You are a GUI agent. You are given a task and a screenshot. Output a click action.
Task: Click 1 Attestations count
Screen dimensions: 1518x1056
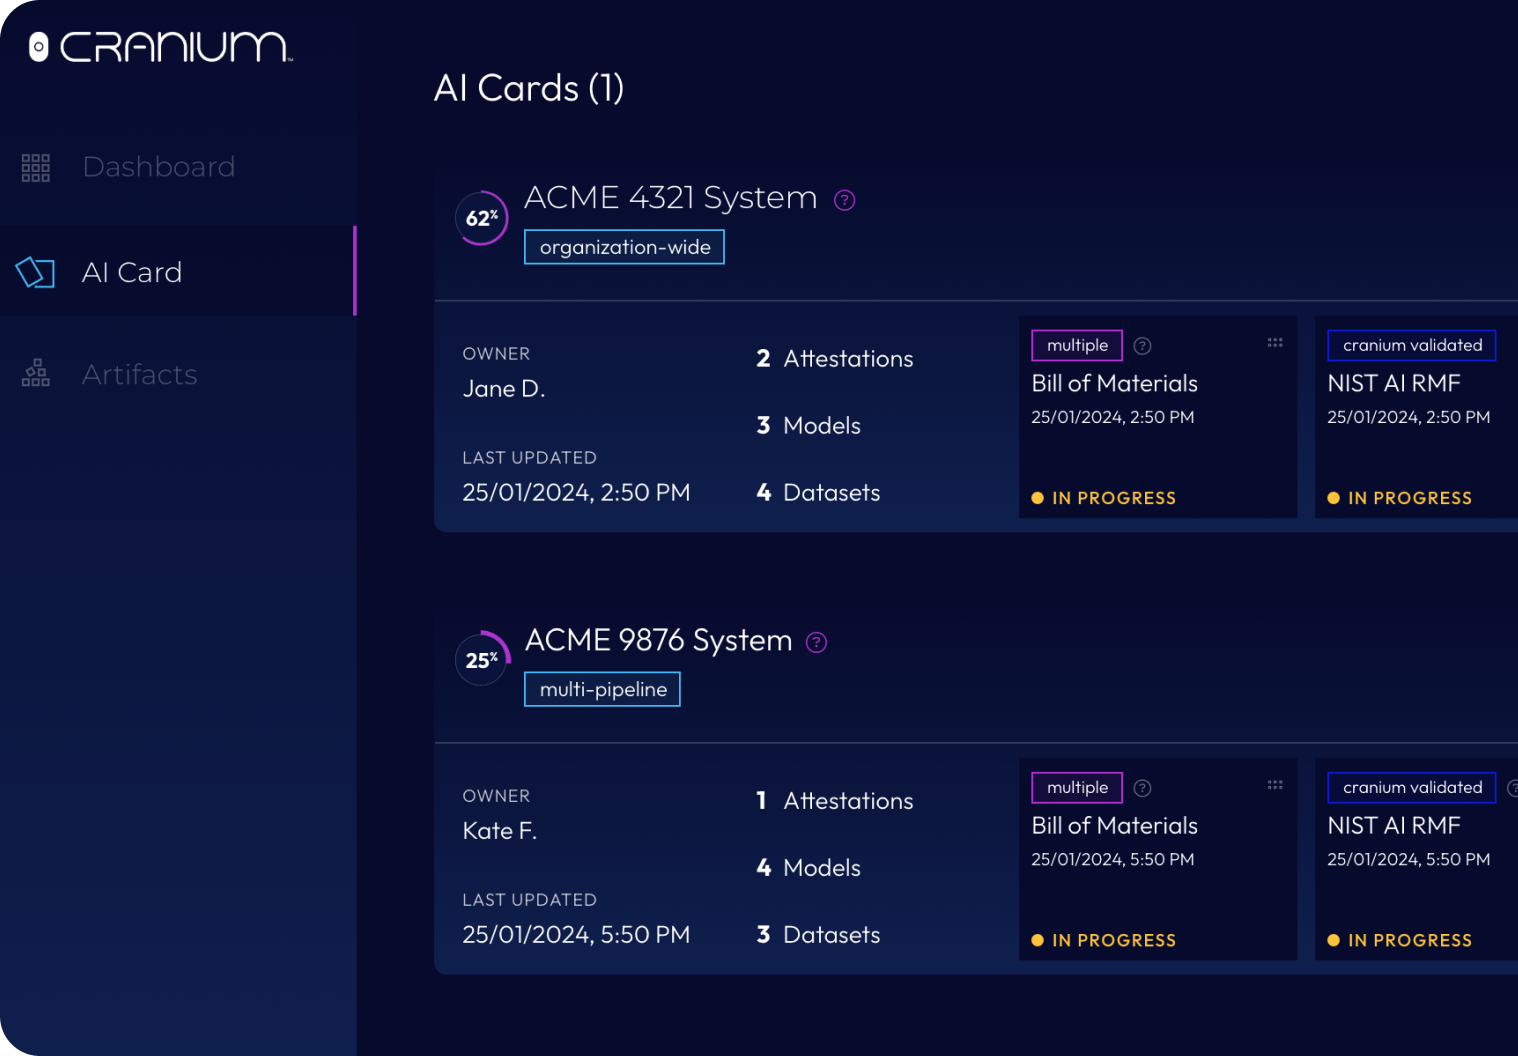click(x=834, y=801)
